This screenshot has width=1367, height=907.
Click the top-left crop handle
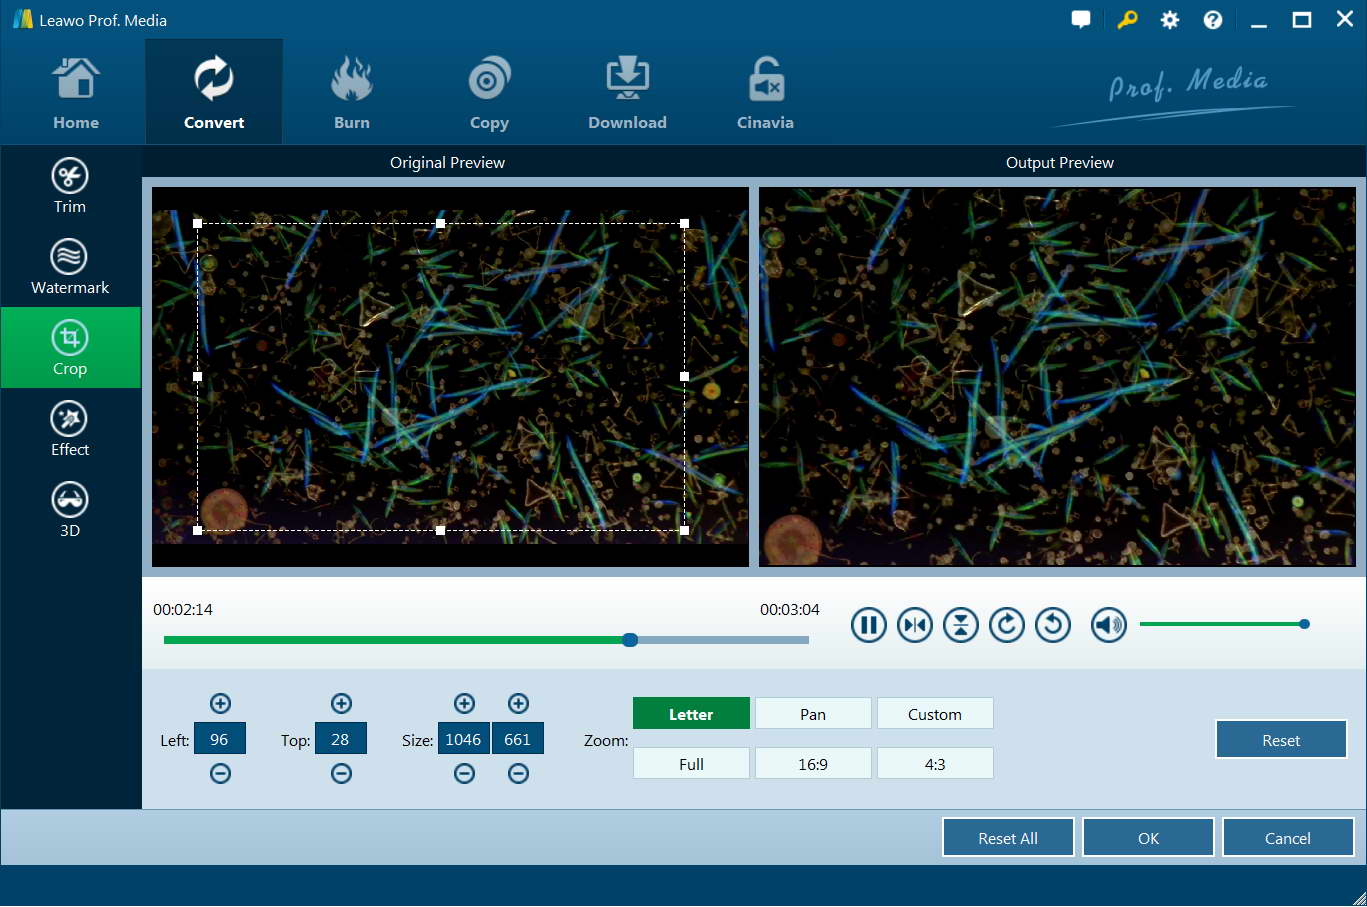point(197,223)
